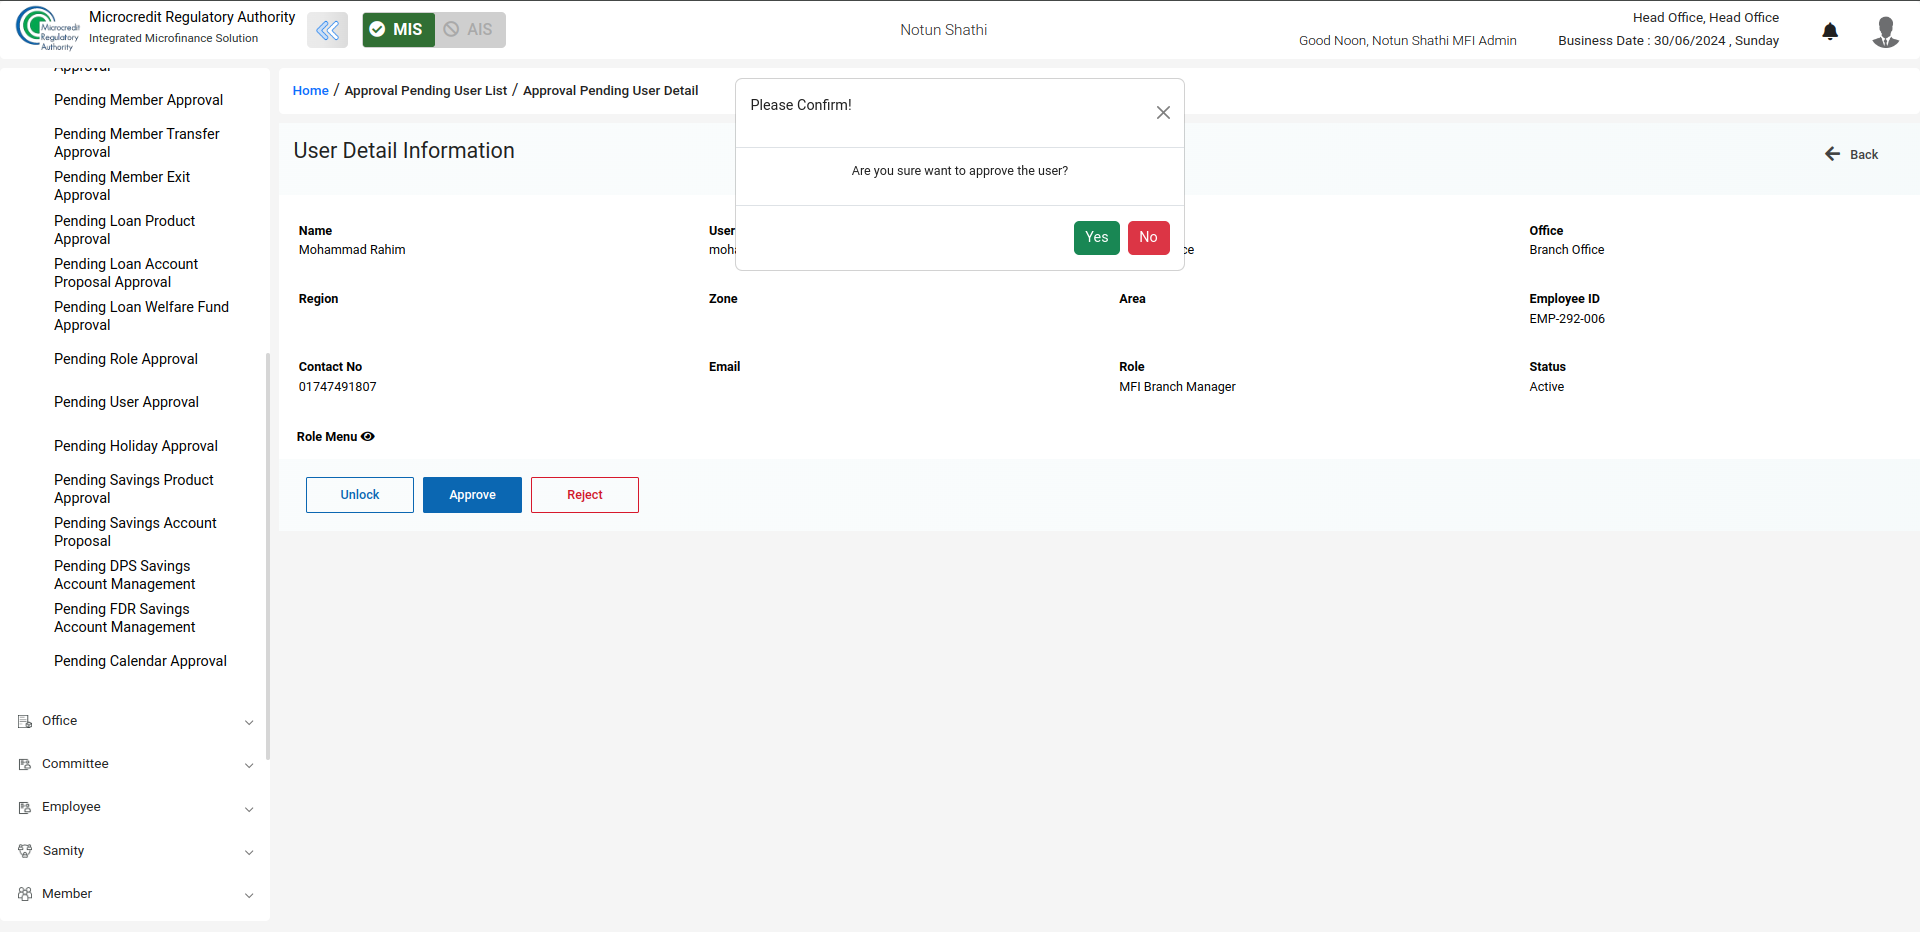
Task: Switch to AIS mode
Action: tap(470, 30)
